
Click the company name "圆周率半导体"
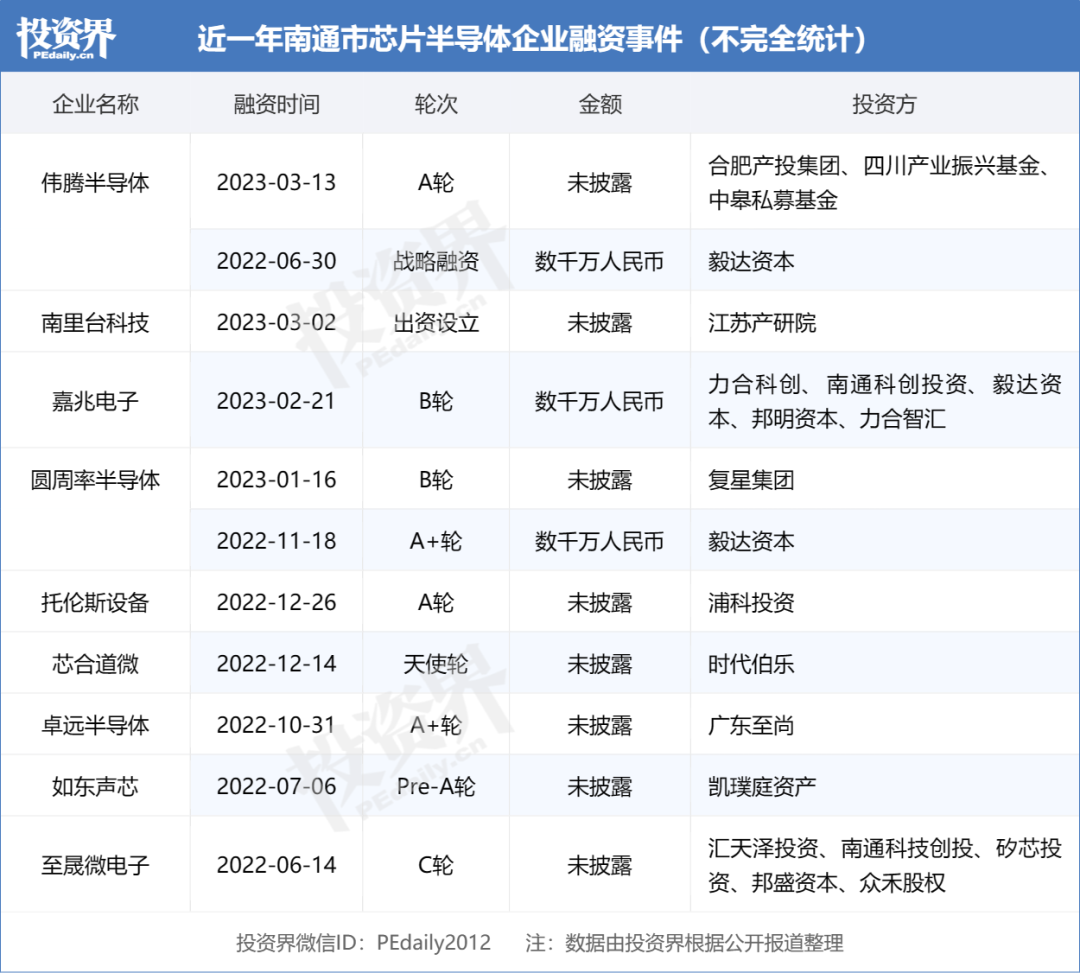tap(95, 479)
